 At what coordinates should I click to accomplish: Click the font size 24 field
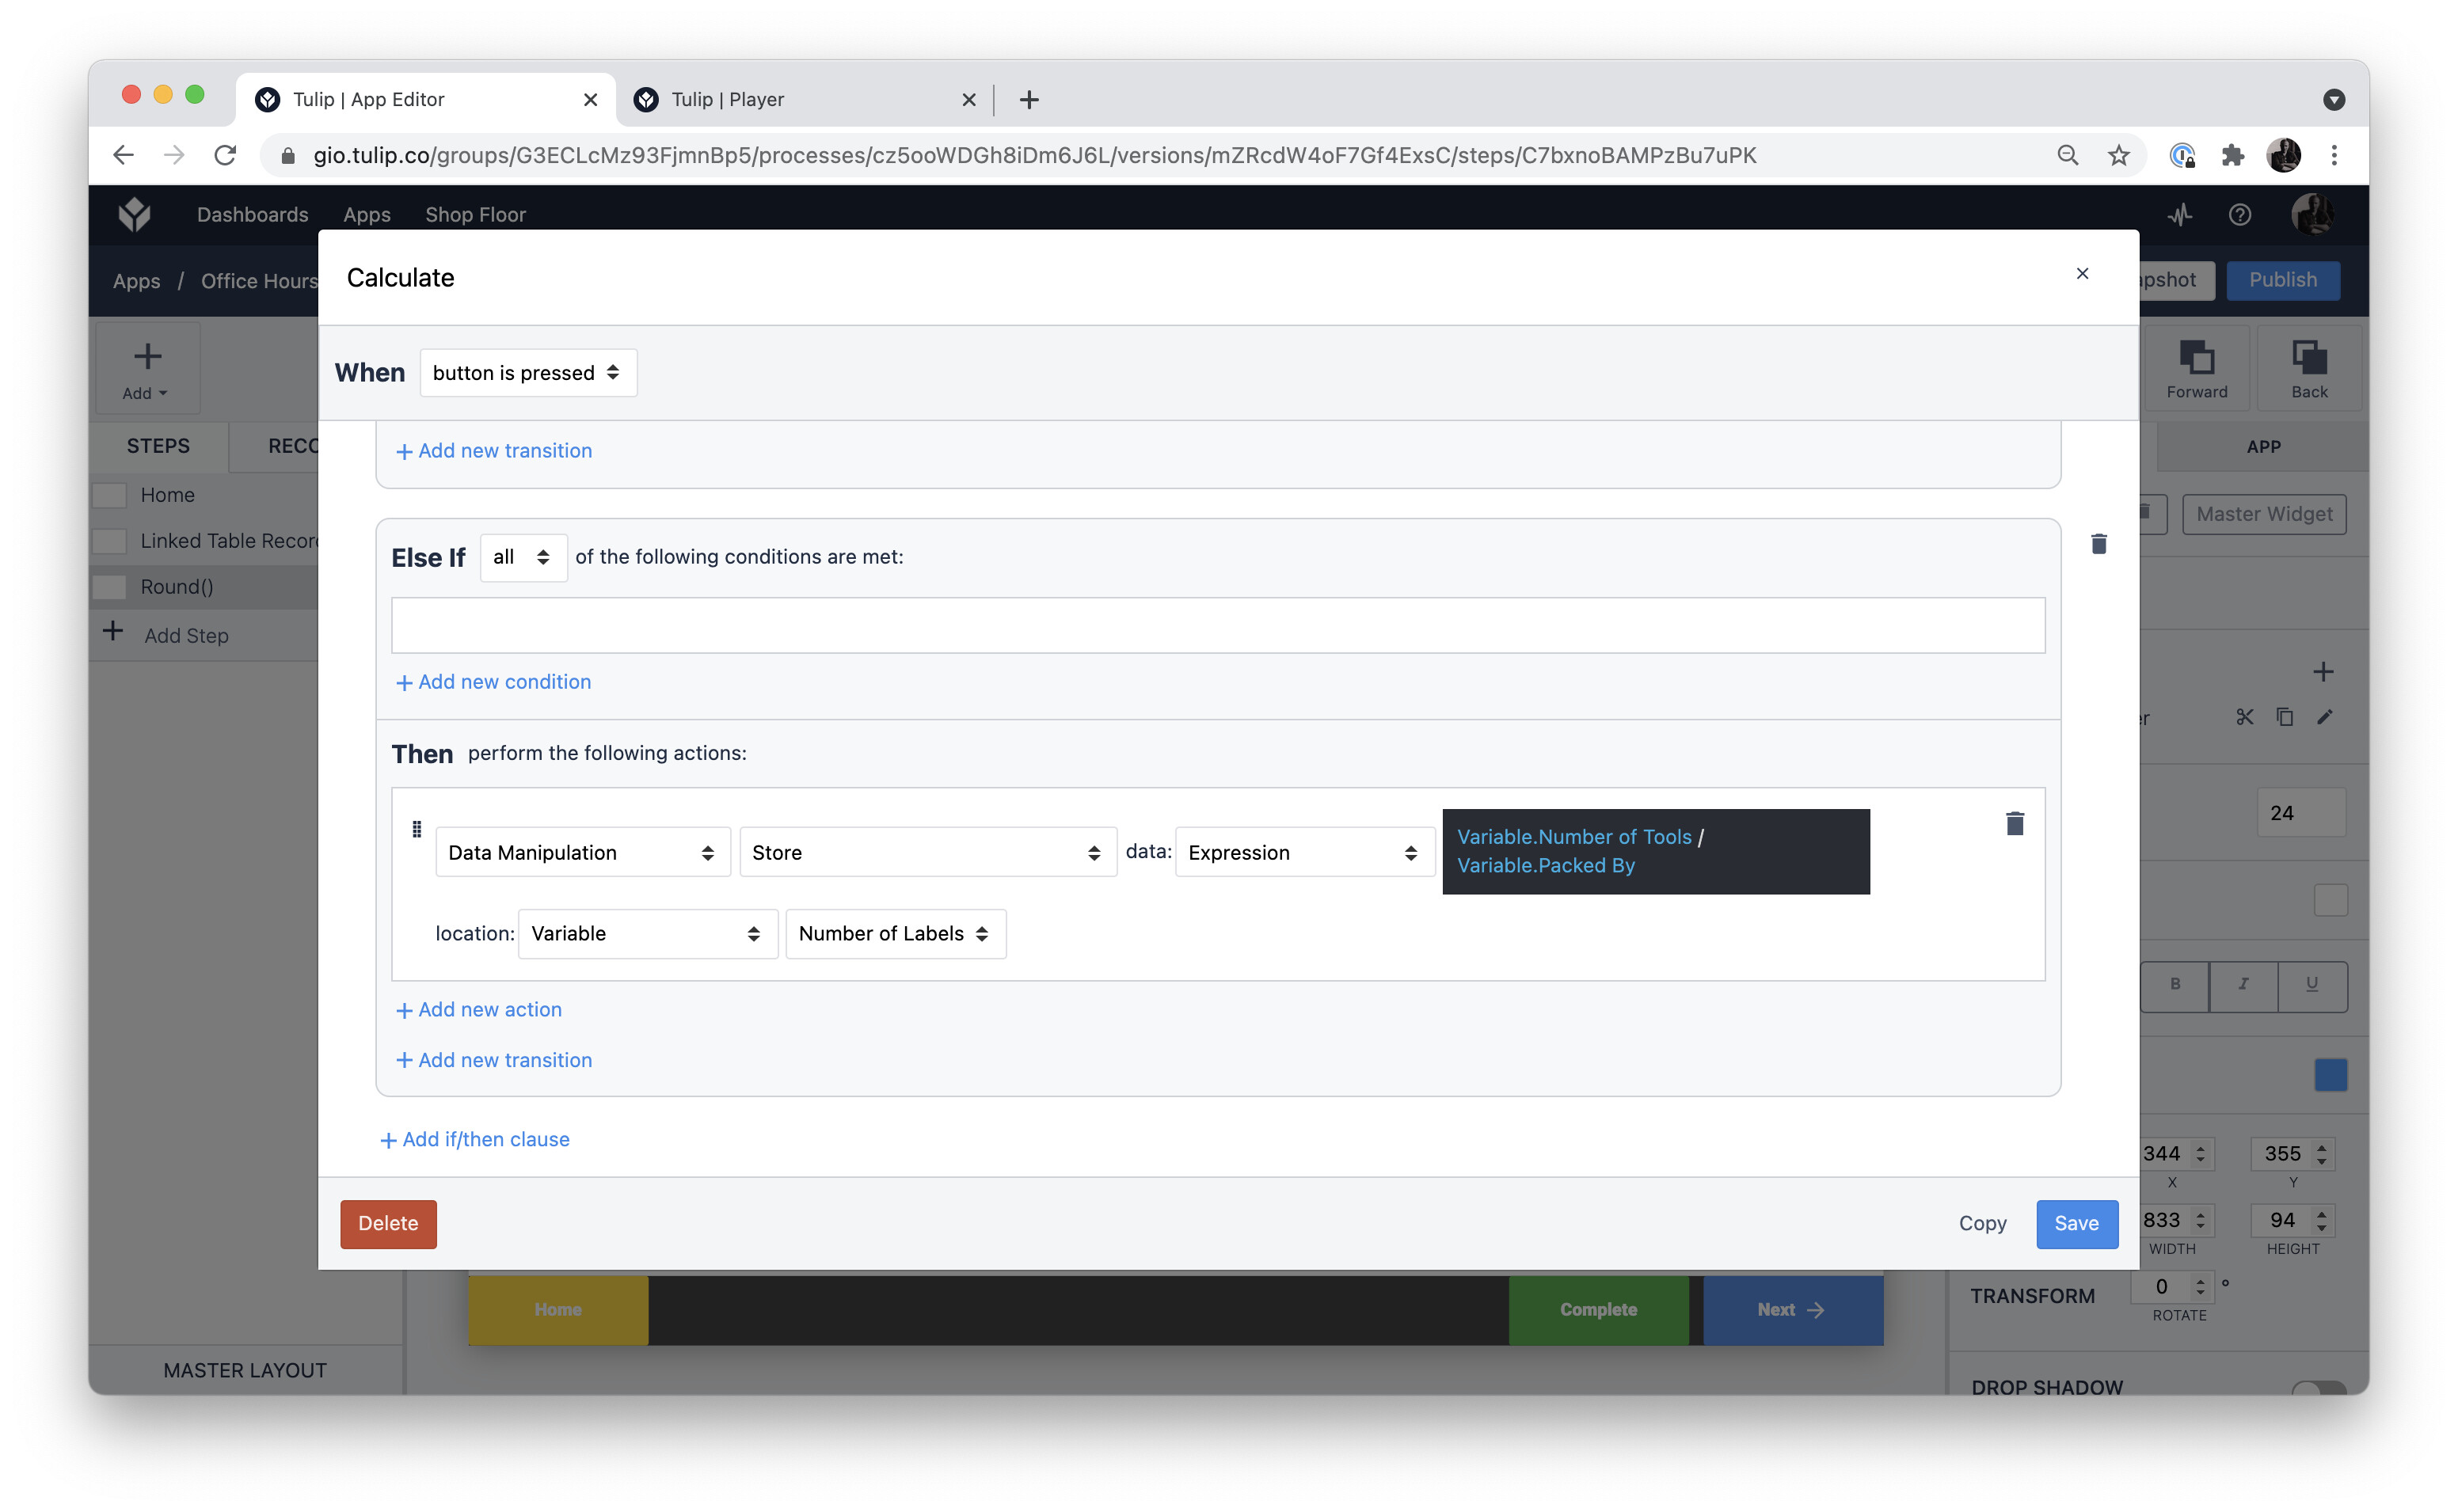(x=2301, y=812)
